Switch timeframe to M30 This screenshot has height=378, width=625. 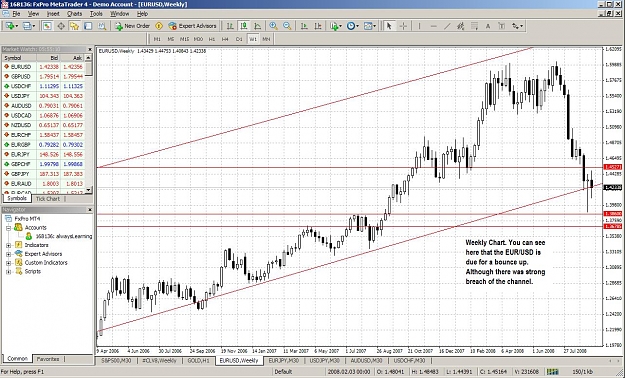tap(198, 39)
